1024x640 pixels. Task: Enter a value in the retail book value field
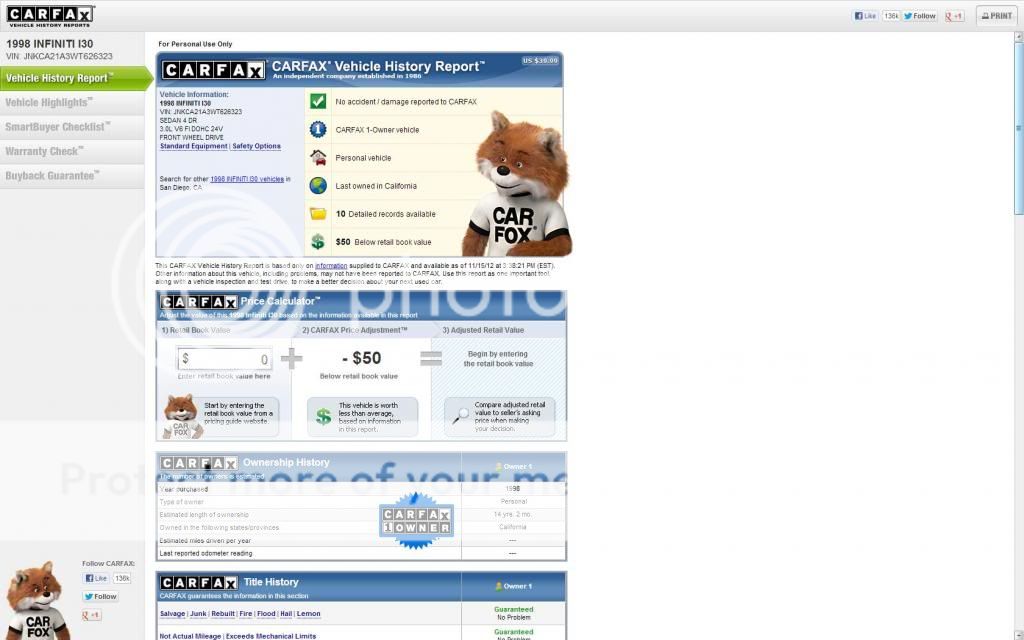pyautogui.click(x=227, y=359)
